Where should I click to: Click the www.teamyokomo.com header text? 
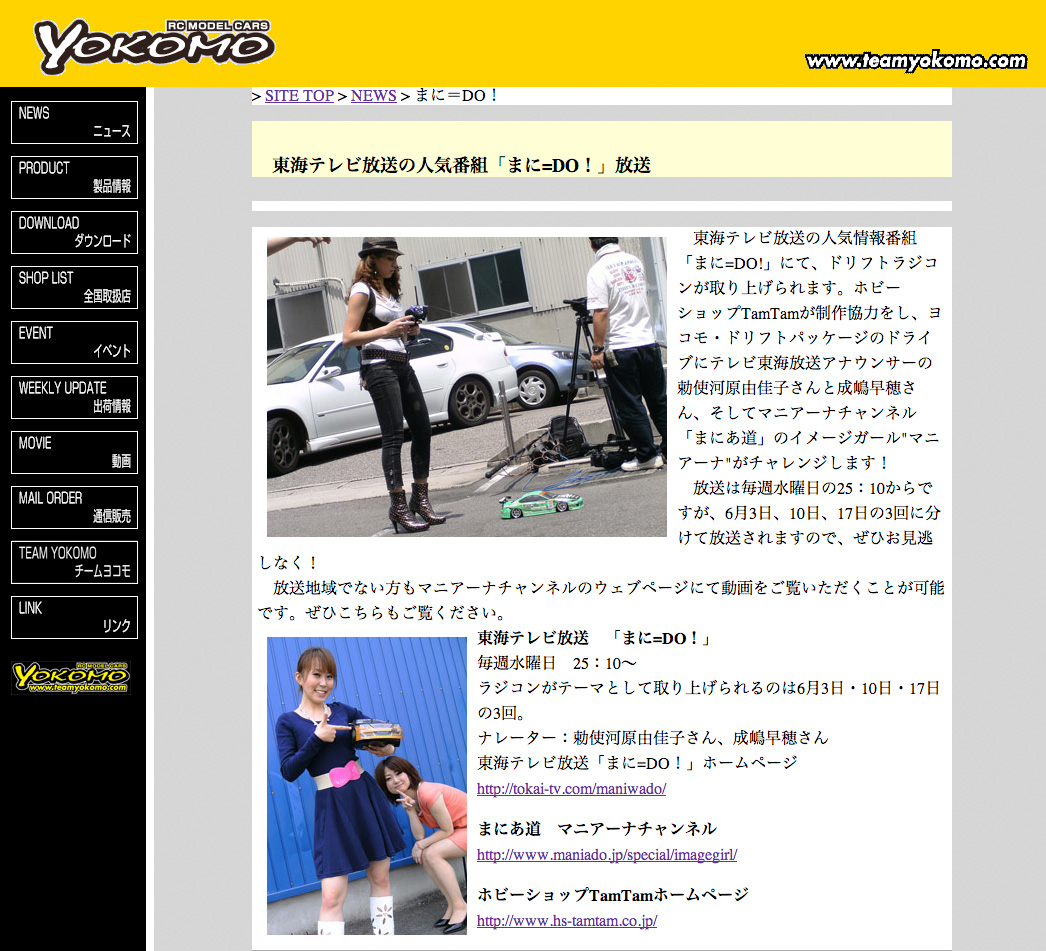(915, 61)
